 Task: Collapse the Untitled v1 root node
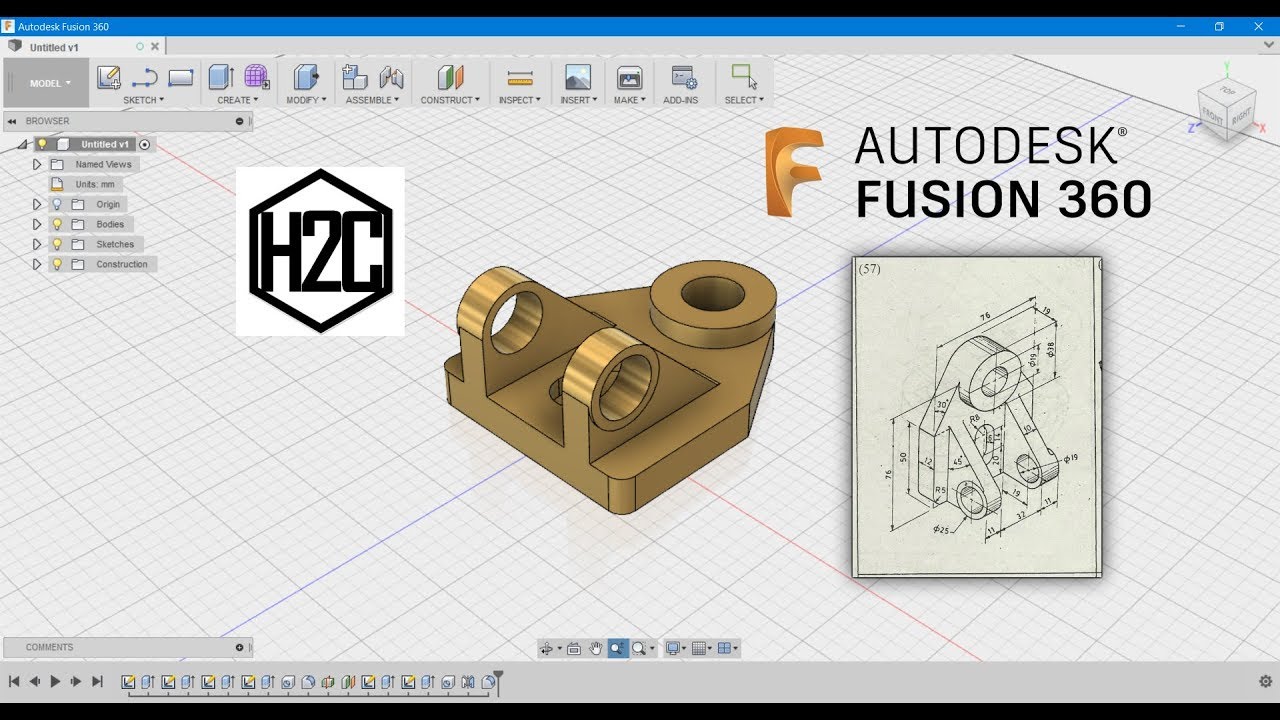tap(22, 145)
